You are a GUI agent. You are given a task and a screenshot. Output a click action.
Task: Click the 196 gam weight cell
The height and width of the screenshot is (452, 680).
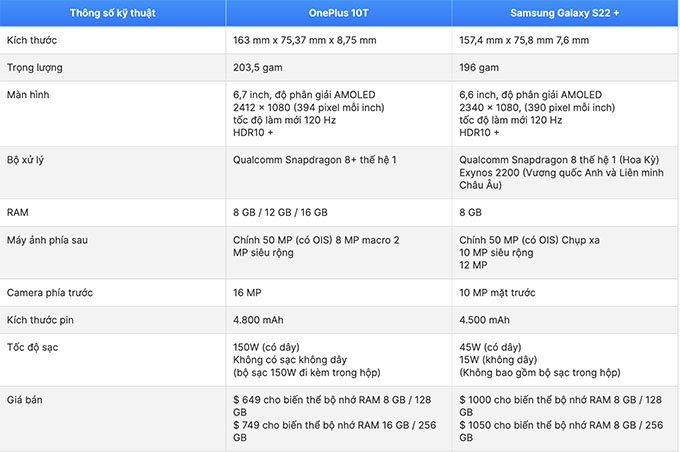tap(479, 68)
